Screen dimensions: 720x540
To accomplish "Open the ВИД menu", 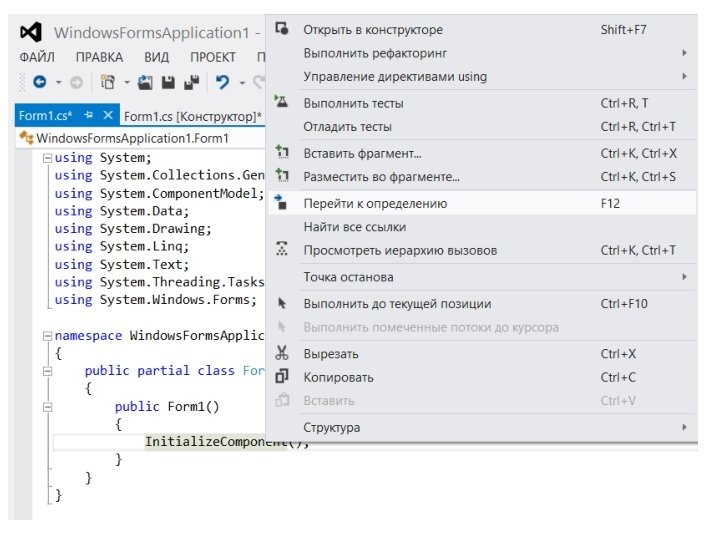I will pos(157,57).
